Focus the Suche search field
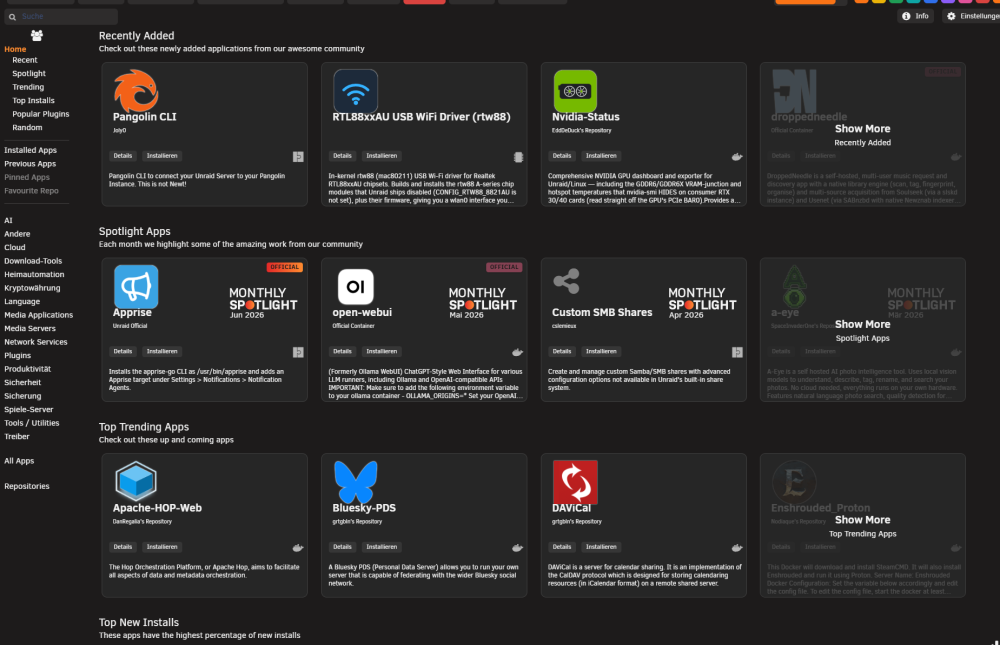1000x645 pixels. [x=61, y=17]
